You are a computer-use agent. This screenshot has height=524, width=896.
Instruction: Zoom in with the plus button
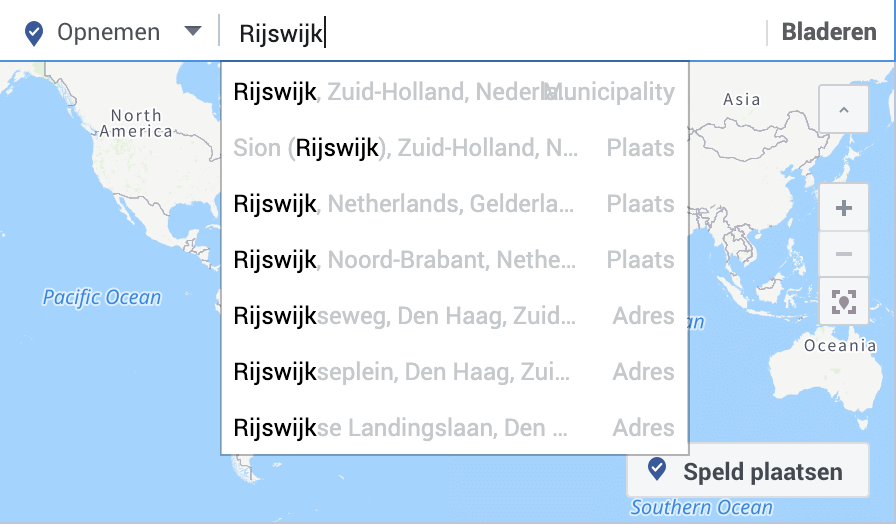(x=843, y=209)
